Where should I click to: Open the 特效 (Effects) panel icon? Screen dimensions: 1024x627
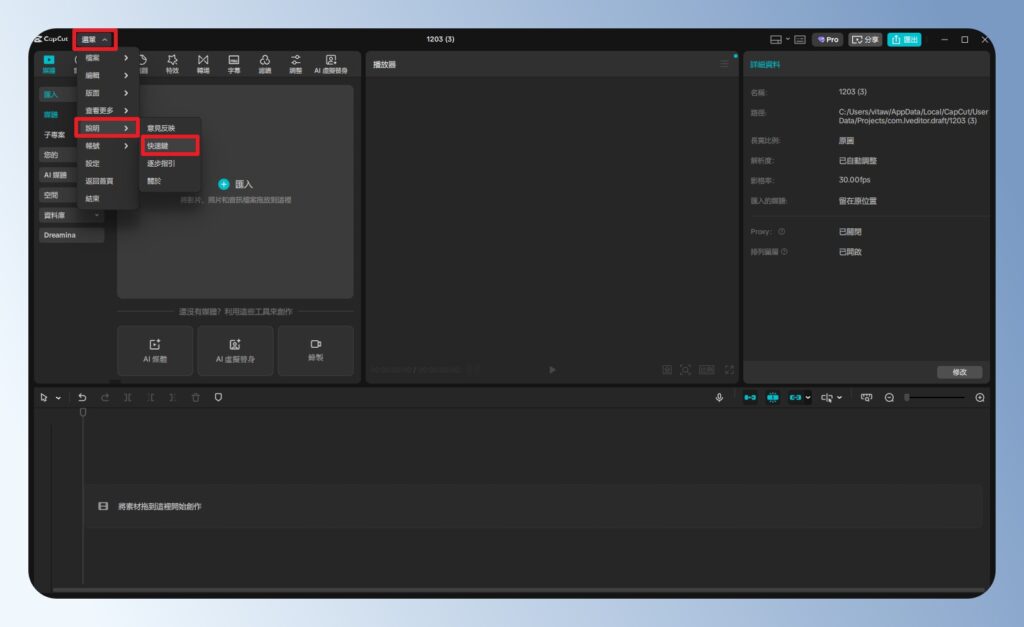[x=172, y=63]
